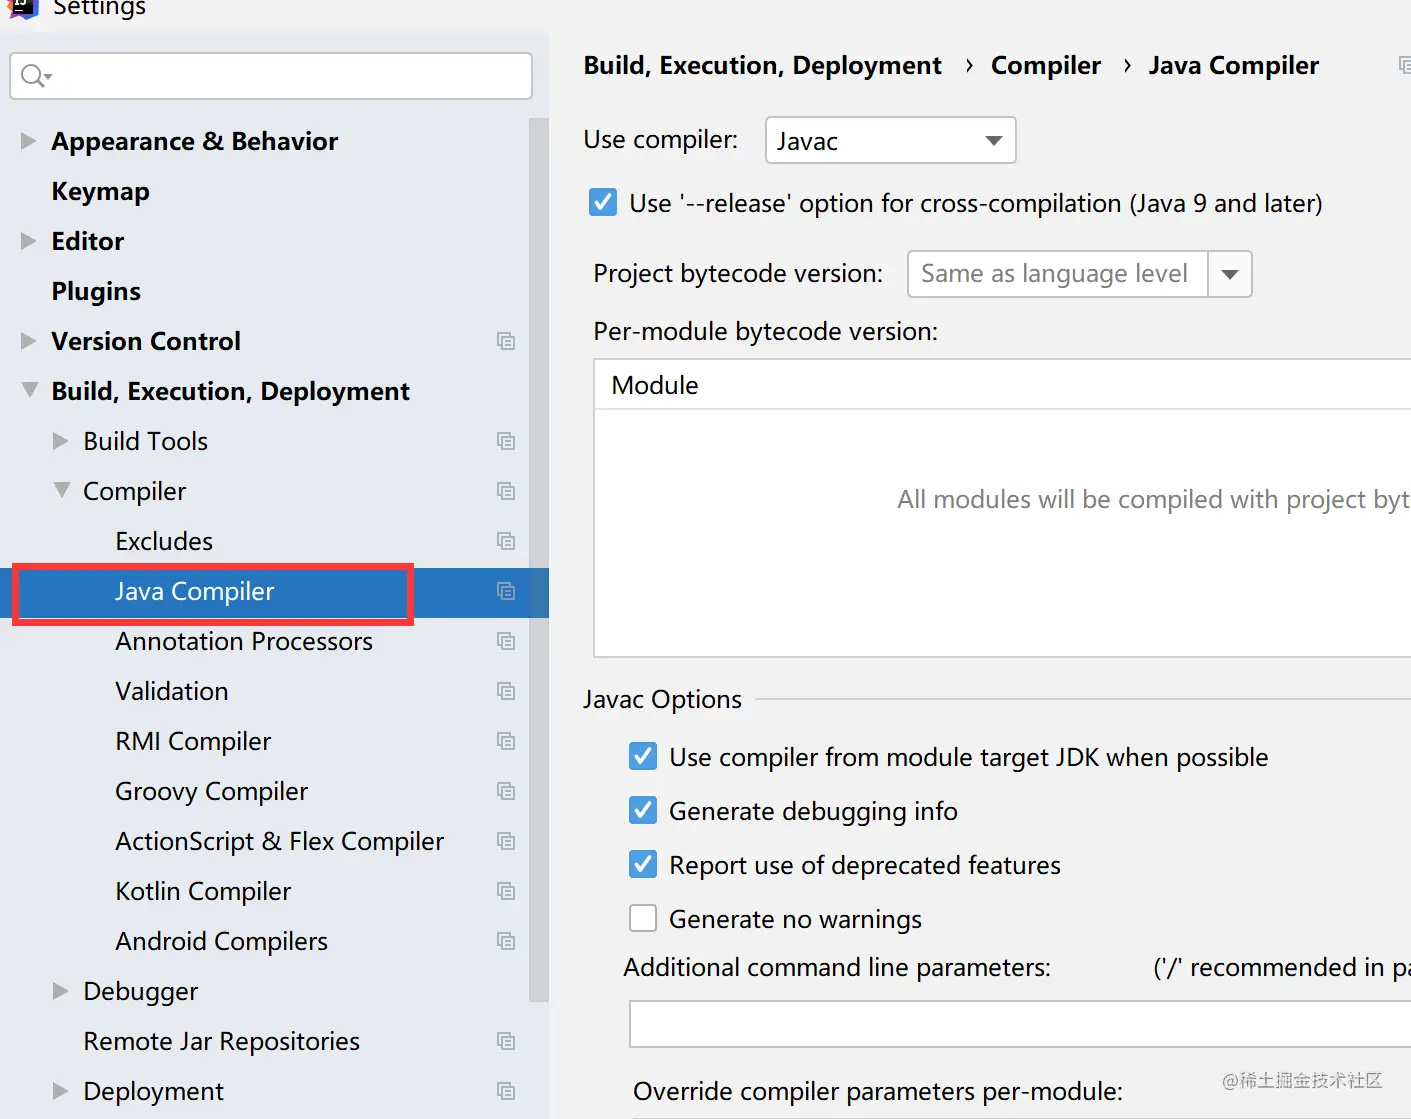
Task: Click project-level icon beside Kotlin Compiler
Action: tap(506, 891)
